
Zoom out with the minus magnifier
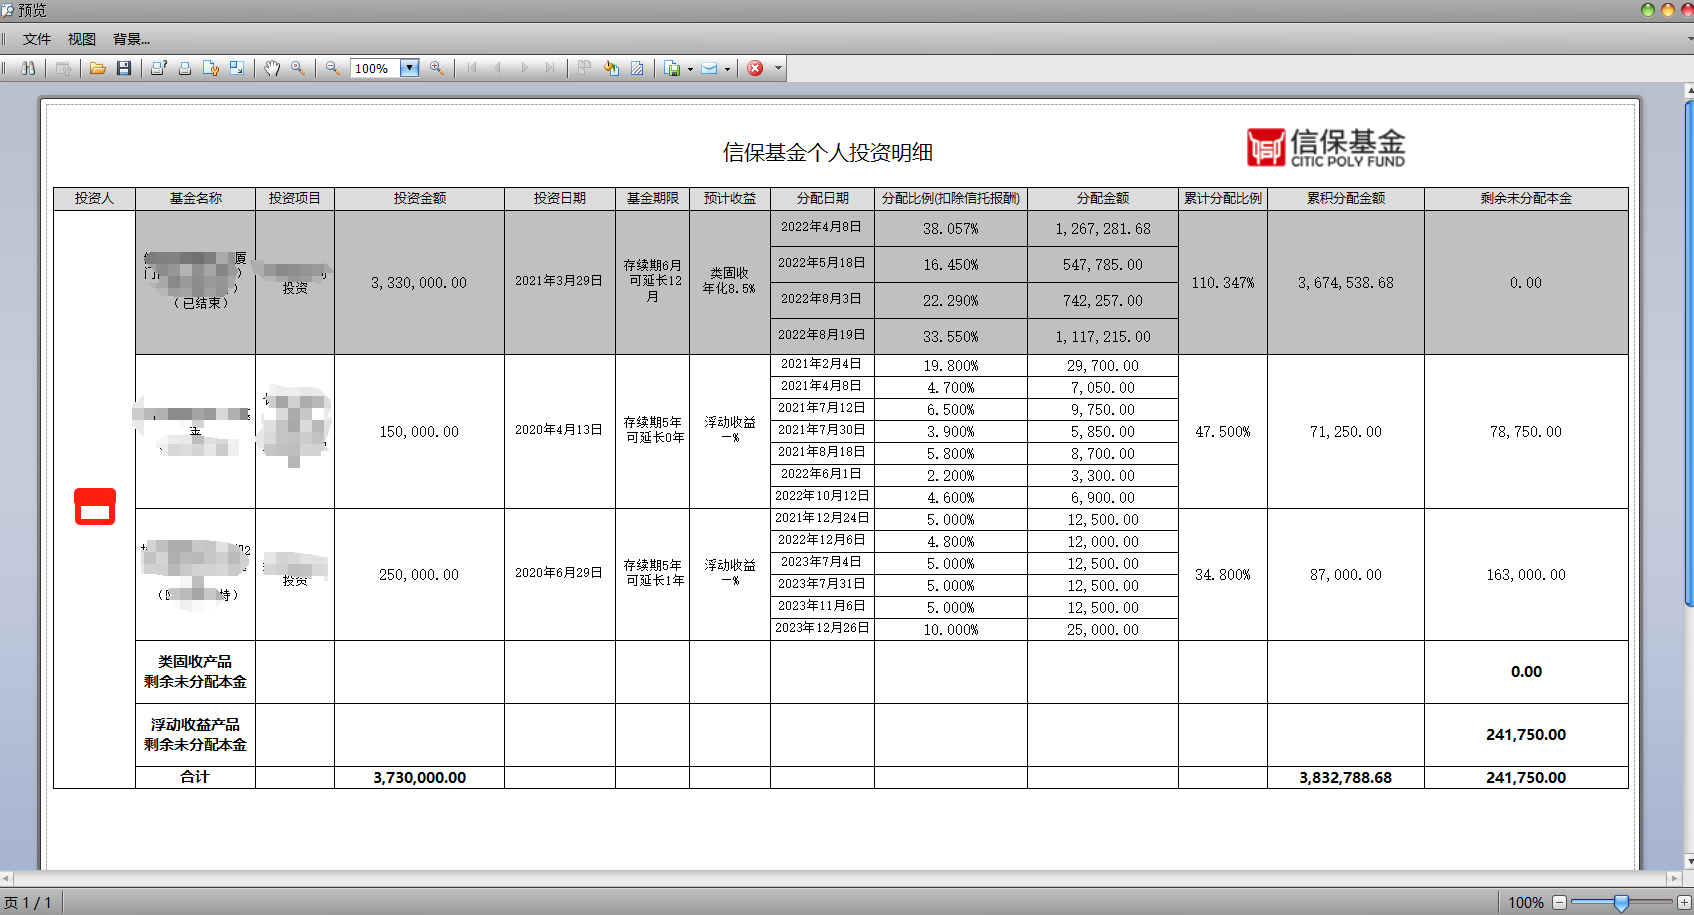pyautogui.click(x=333, y=68)
